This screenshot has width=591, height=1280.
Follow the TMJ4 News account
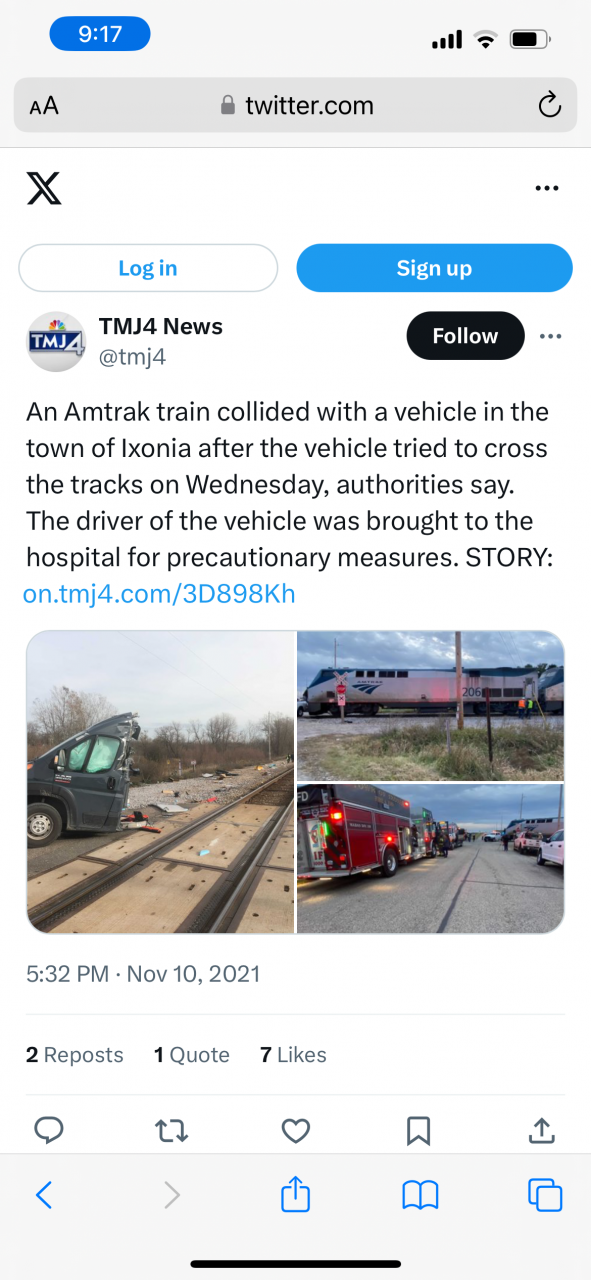[465, 336]
